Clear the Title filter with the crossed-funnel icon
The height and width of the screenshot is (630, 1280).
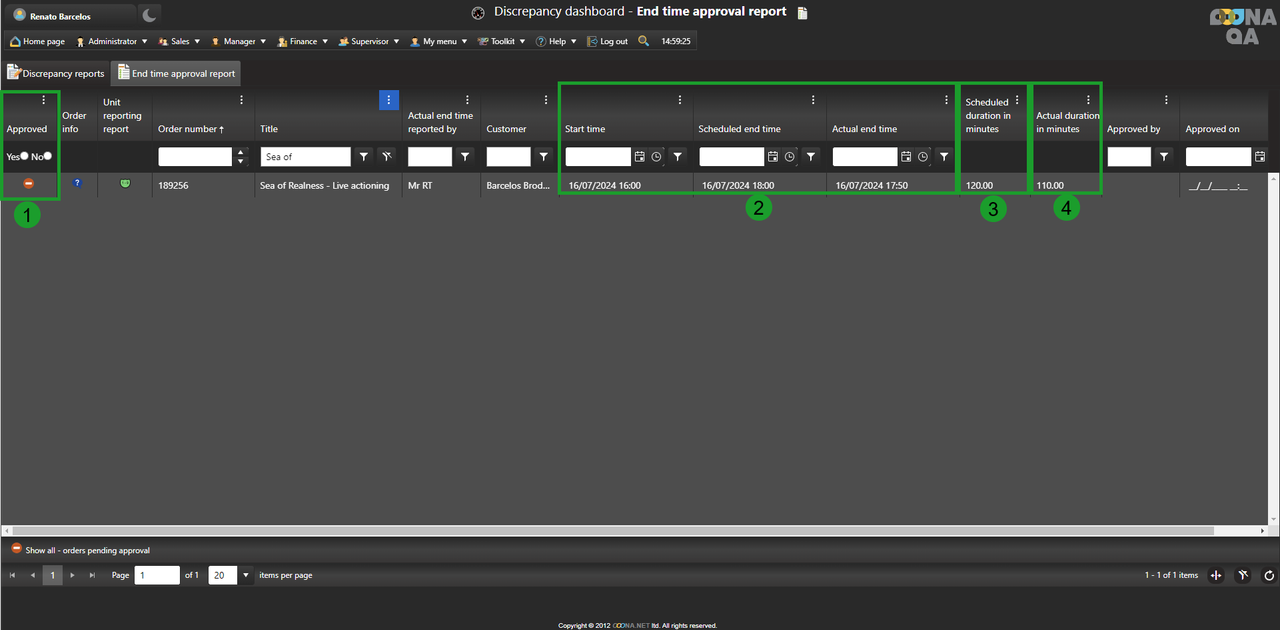(386, 157)
